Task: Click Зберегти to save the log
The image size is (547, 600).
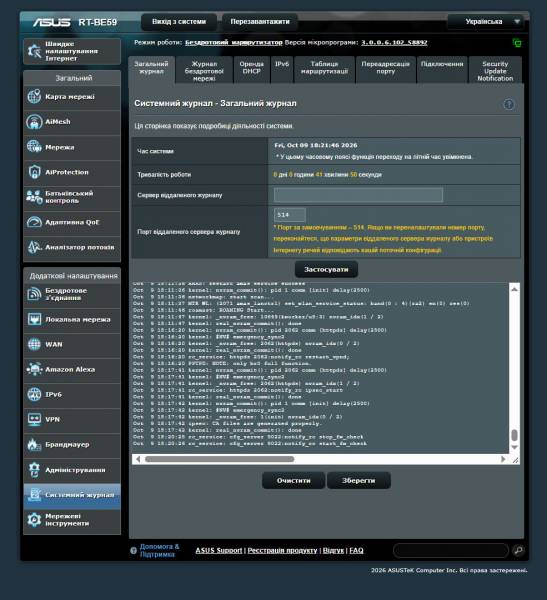Action: click(x=358, y=480)
